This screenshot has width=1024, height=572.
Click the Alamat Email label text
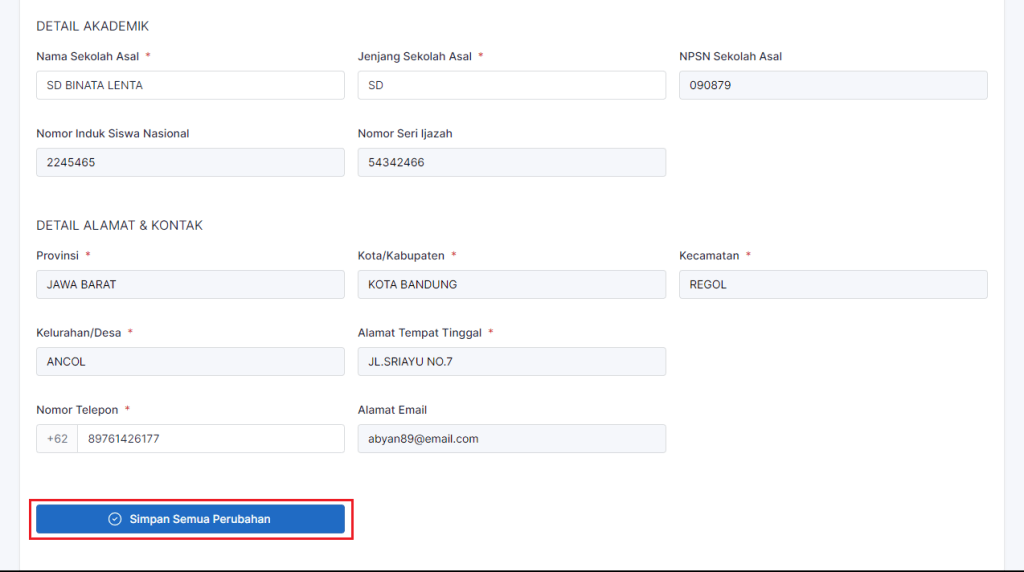392,410
